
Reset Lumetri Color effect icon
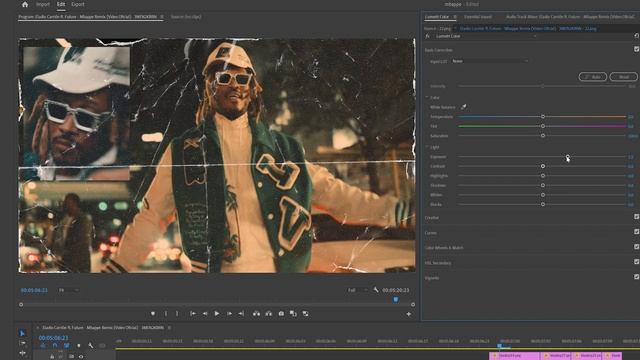coord(636,36)
